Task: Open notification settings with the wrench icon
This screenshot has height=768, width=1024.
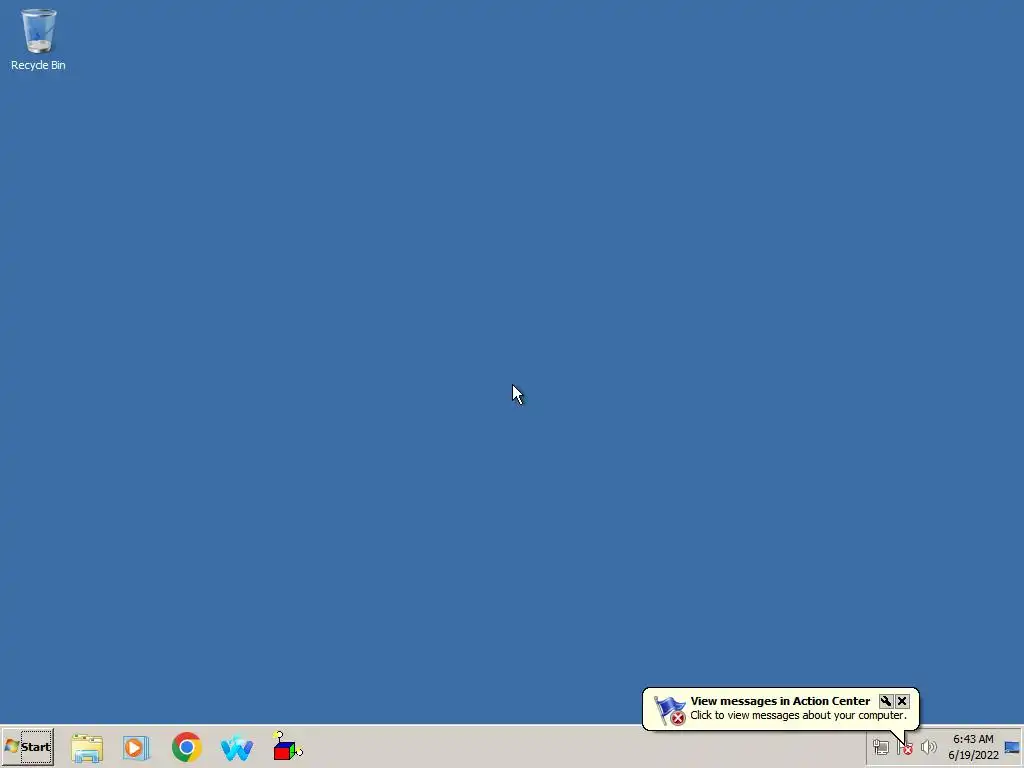Action: click(x=886, y=701)
